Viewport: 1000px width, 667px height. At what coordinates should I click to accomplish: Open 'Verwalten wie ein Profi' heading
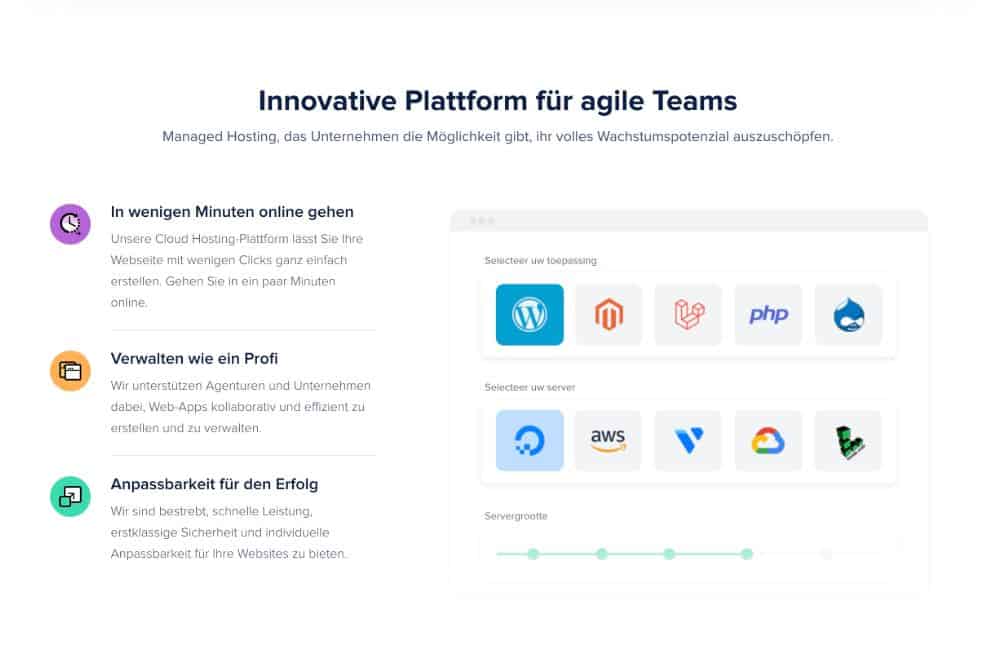195,358
